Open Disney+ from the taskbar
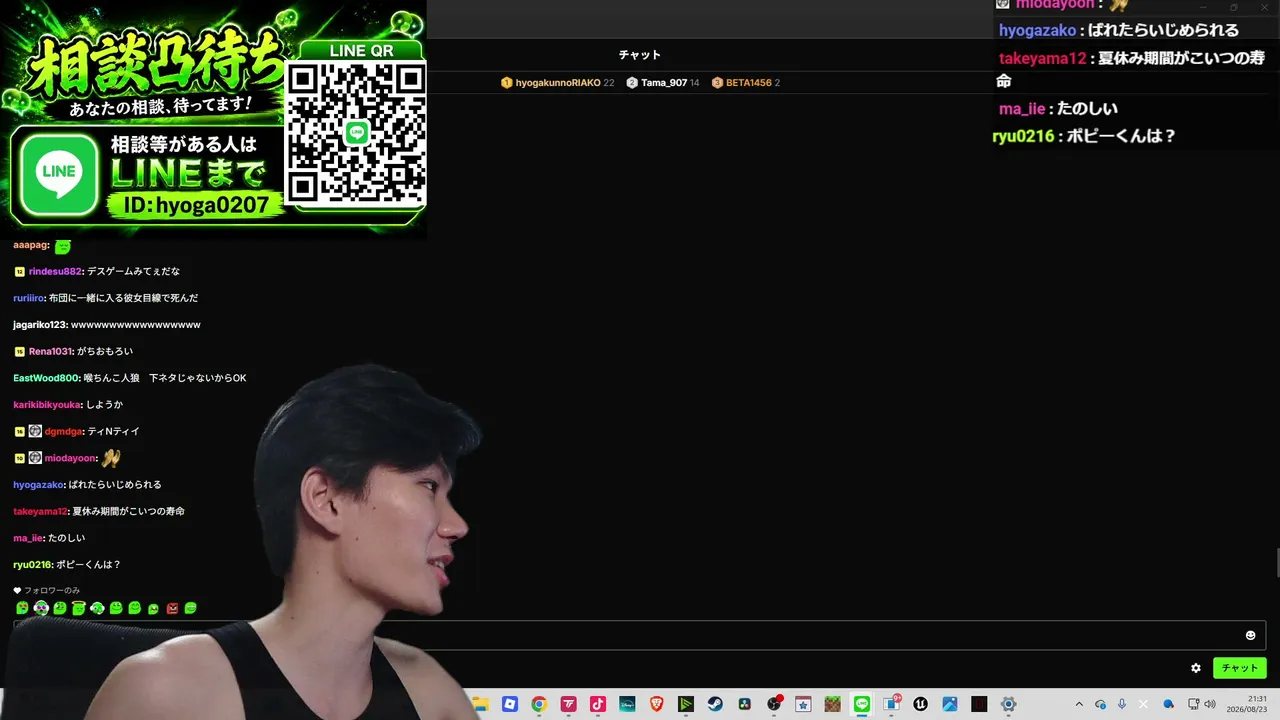This screenshot has height=720, width=1280. 627,704
